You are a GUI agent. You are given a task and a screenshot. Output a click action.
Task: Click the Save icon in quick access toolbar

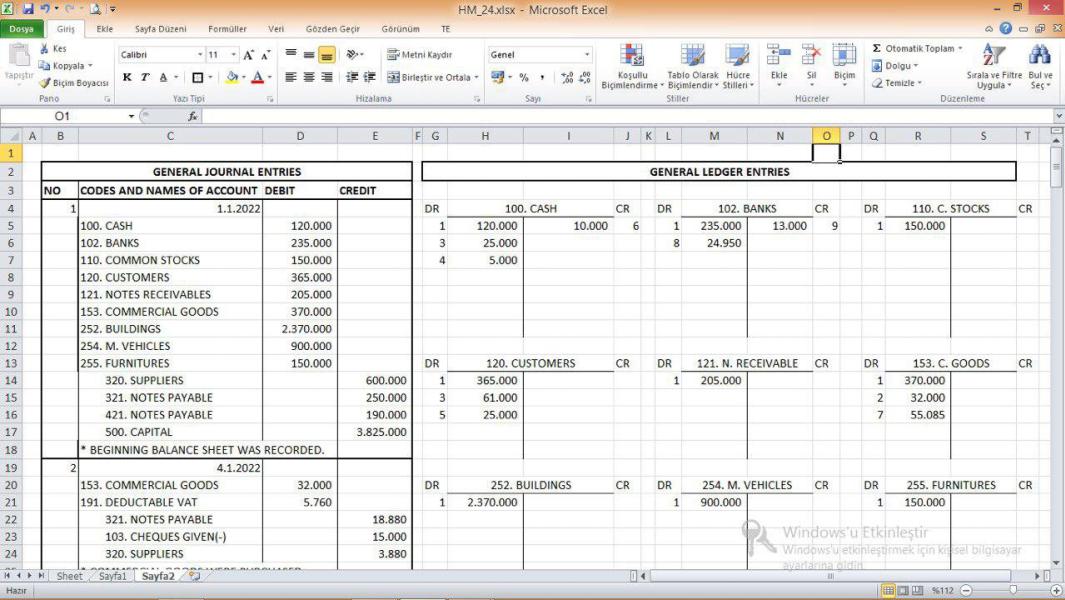[29, 9]
